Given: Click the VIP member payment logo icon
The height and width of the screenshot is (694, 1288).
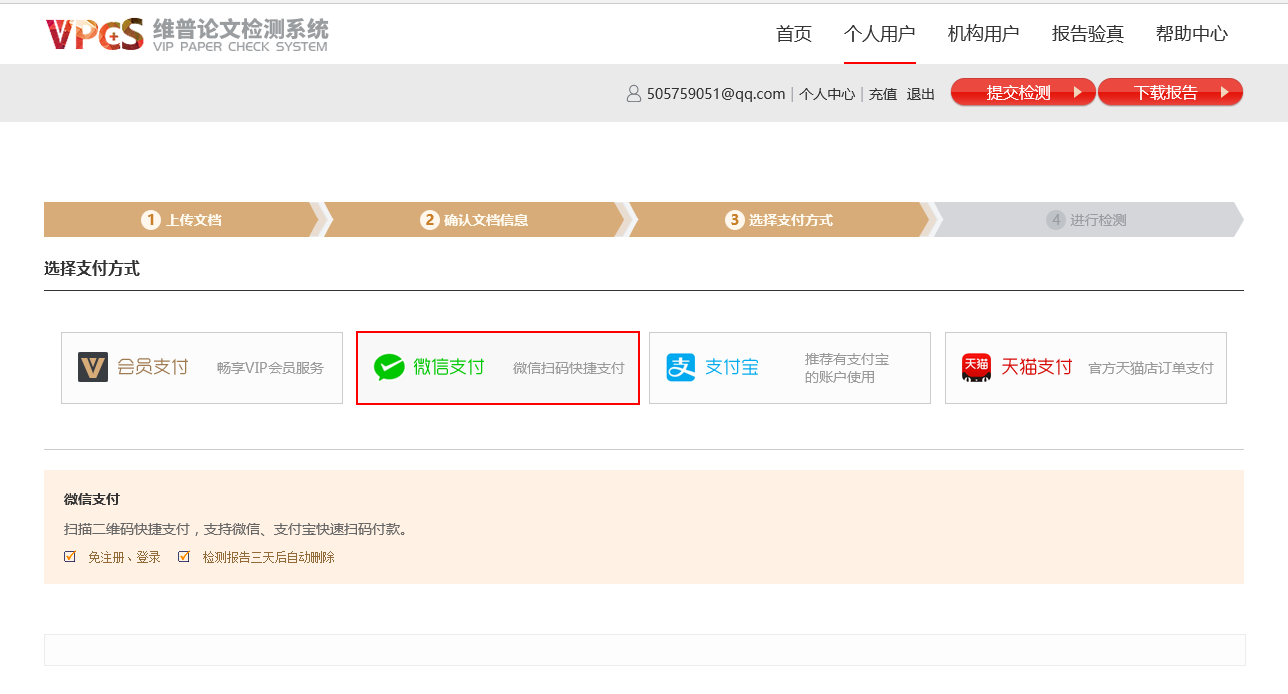Looking at the screenshot, I should point(93,367).
